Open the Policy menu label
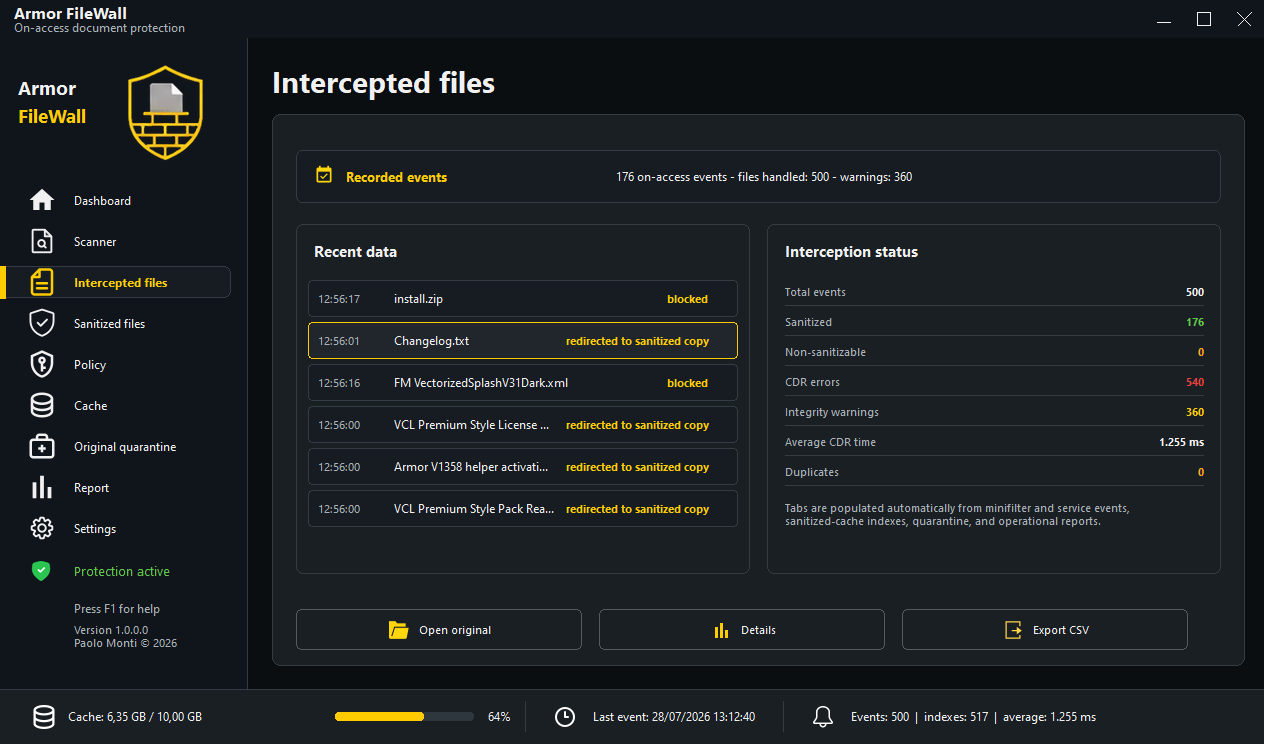1264x744 pixels. pos(90,365)
